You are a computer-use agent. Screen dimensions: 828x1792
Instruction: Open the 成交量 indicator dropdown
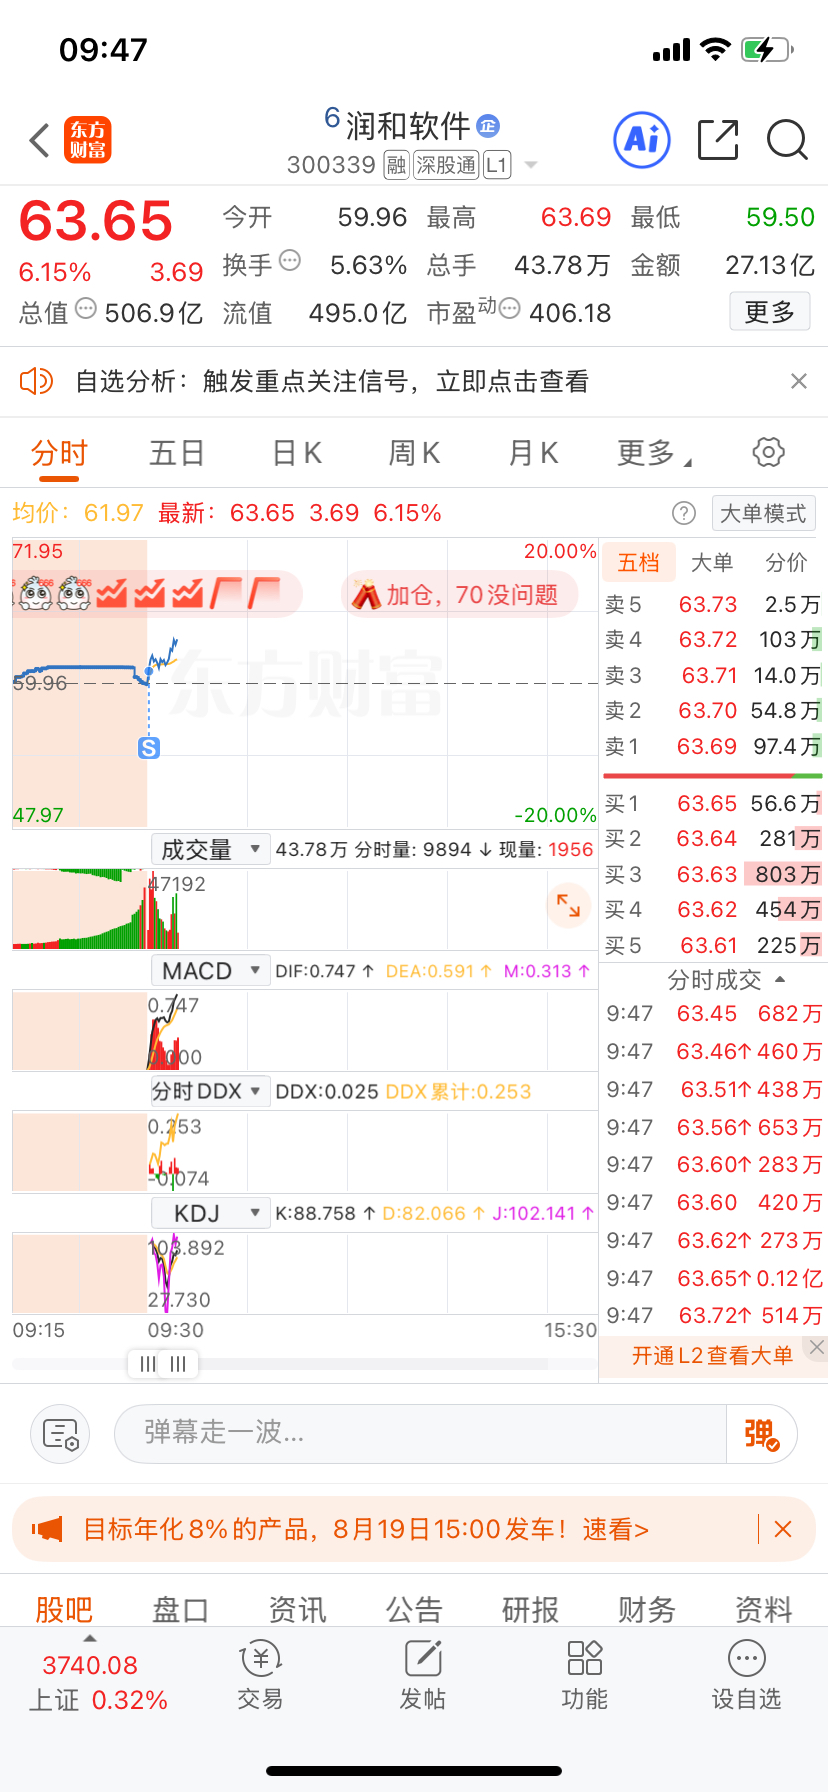(x=210, y=850)
